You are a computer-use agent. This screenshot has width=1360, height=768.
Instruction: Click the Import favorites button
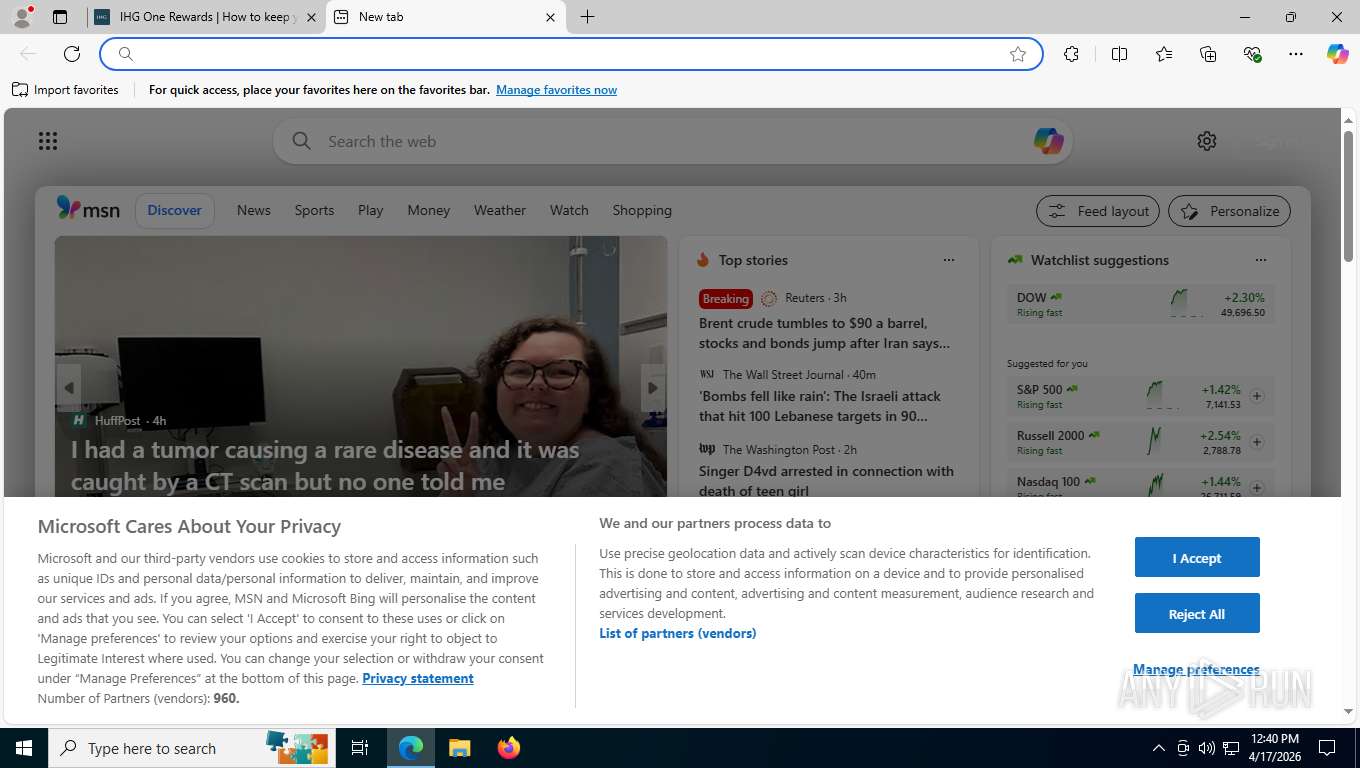pyautogui.click(x=66, y=90)
